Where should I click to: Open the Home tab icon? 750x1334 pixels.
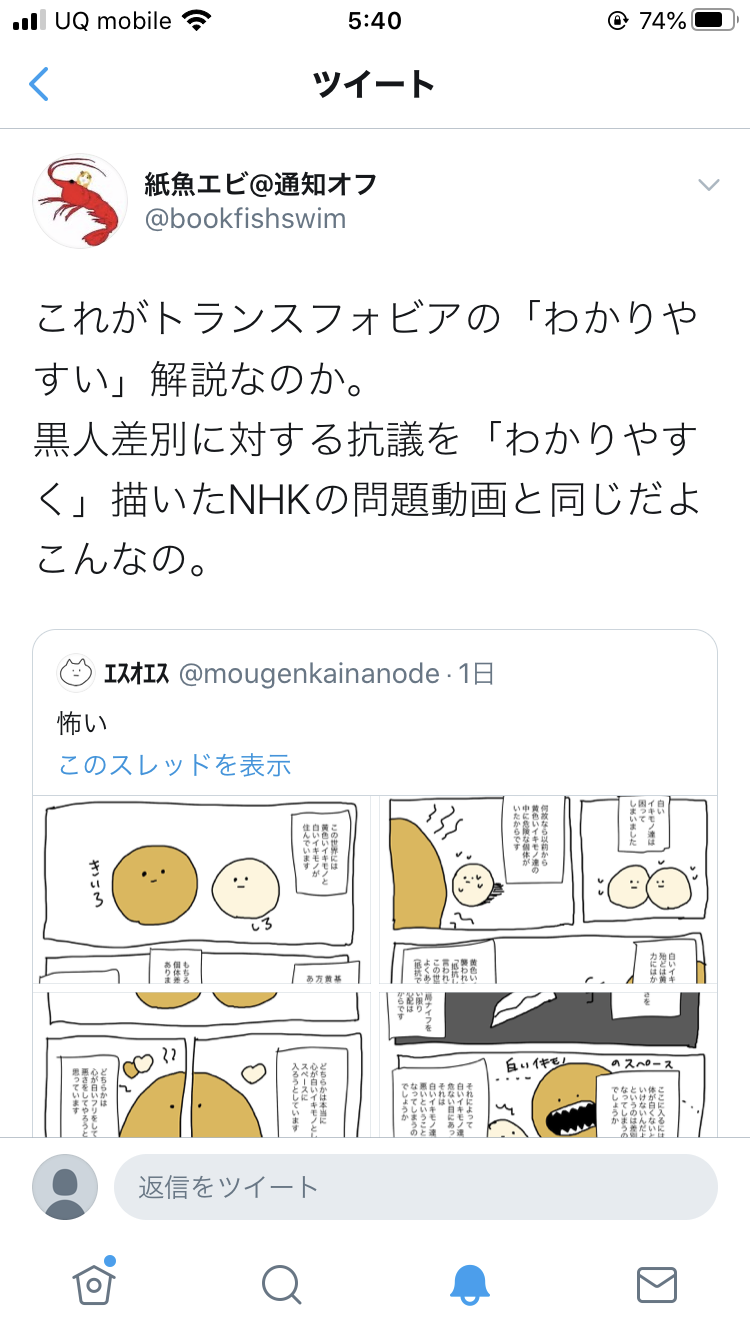point(94,1282)
